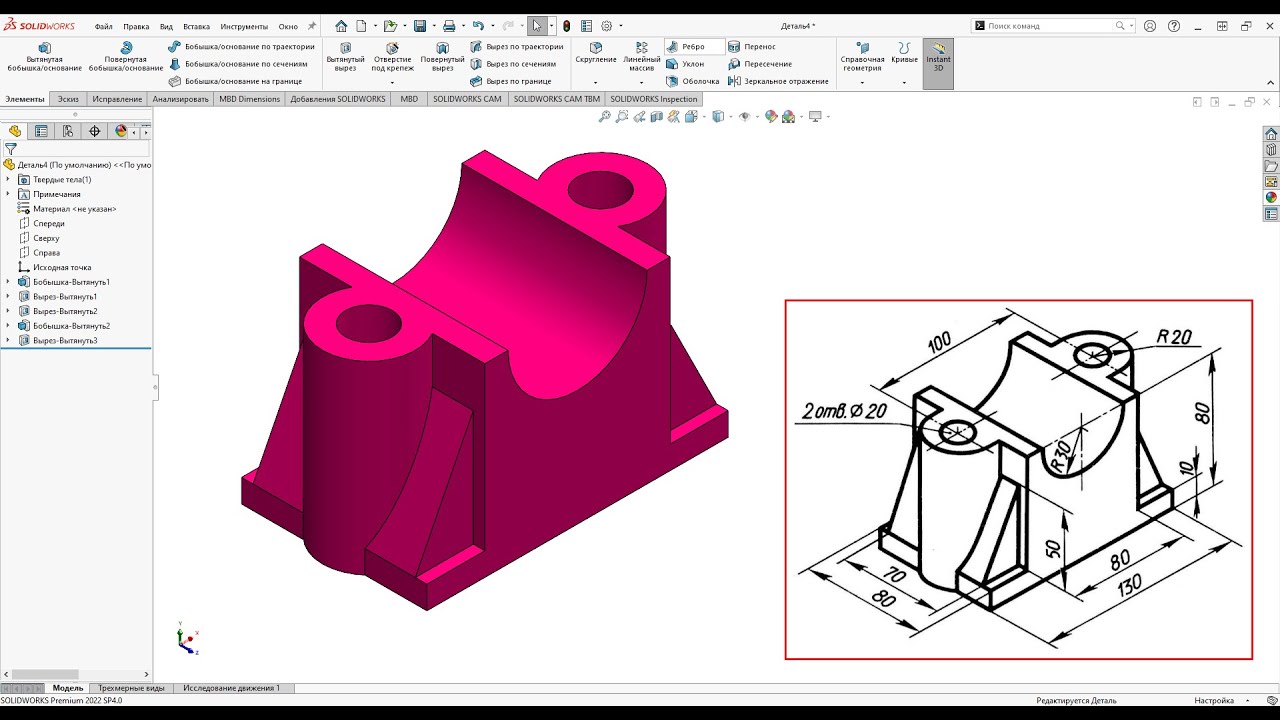Screen dimensions: 1280x720
Task: Toggle the pin icon next to the Окно menu
Action: click(312, 26)
